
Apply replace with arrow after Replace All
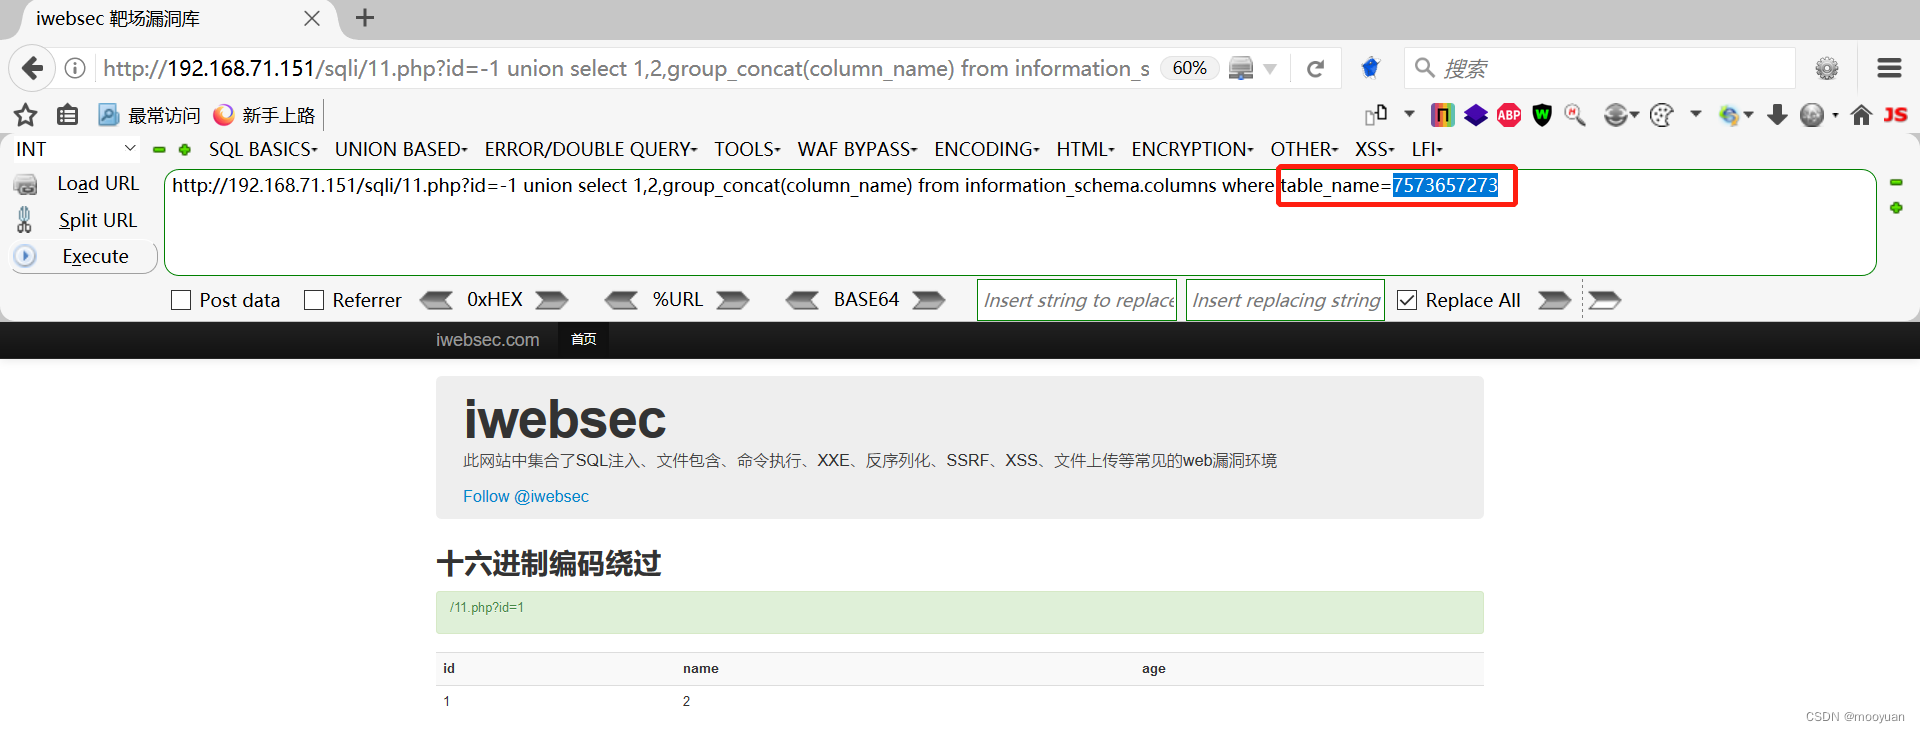(x=1554, y=300)
